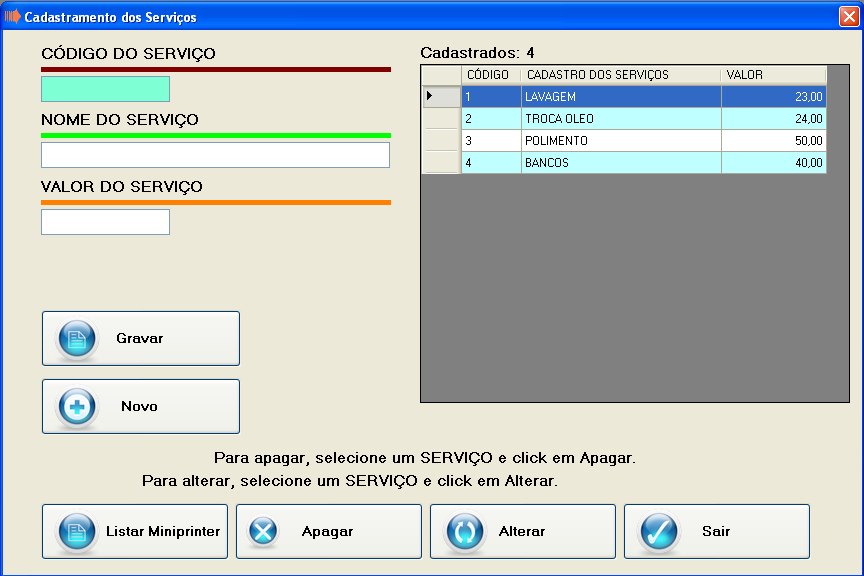The height and width of the screenshot is (576, 864).
Task: Focus the Nome do Serviço field
Action: pyautogui.click(x=215, y=155)
